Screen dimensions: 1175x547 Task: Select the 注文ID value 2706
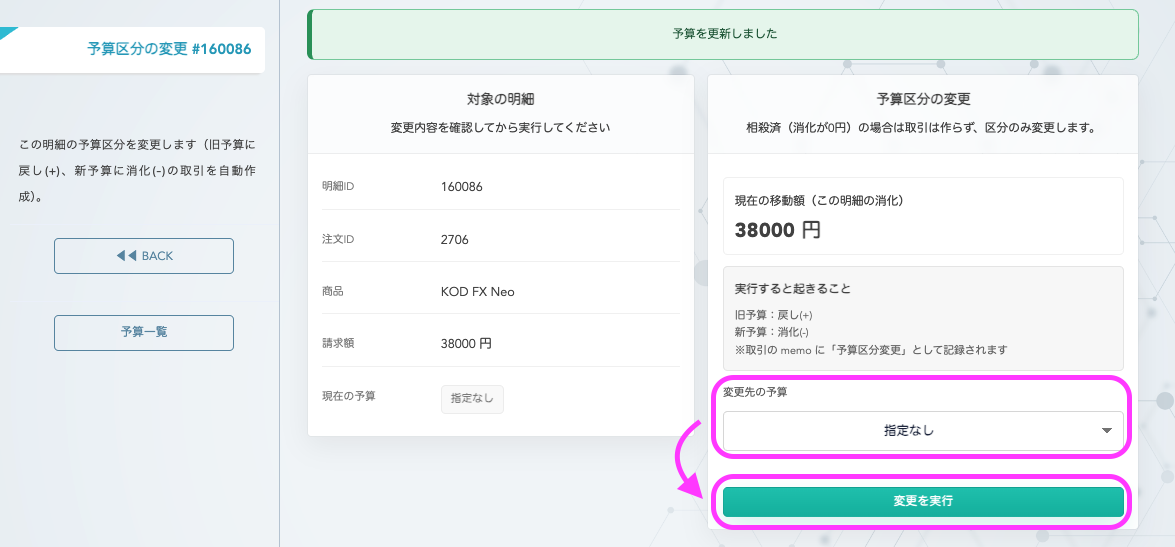454,239
